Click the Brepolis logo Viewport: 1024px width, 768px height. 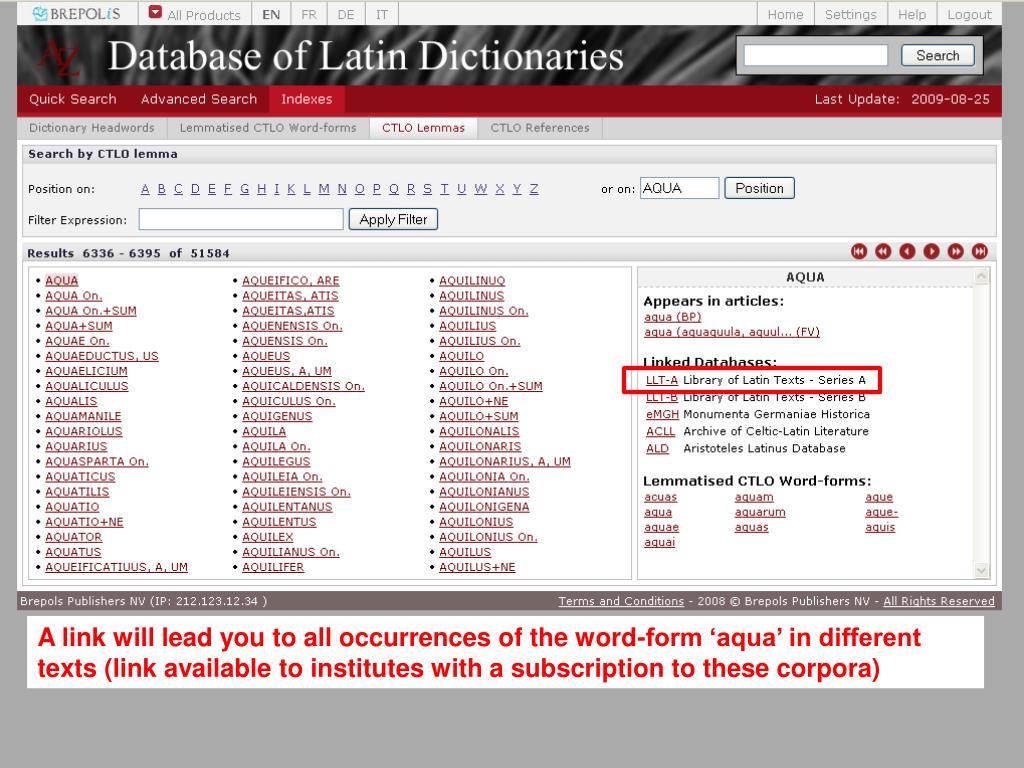(x=77, y=14)
